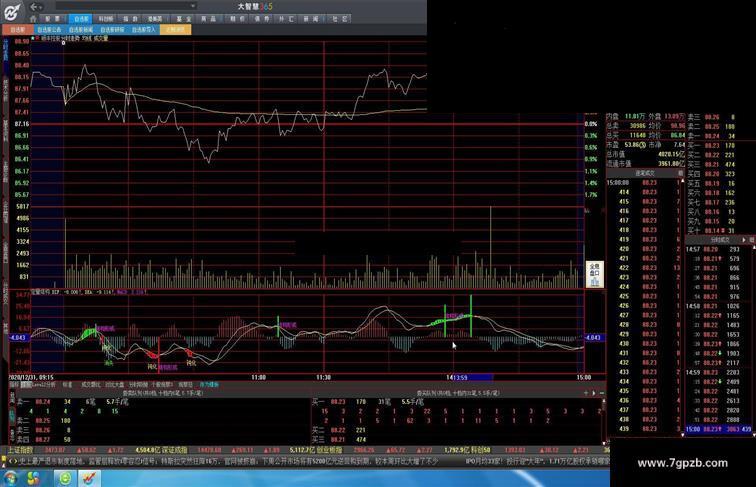
Task: Click the arrow in 分时成交 header
Action: (x=743, y=239)
